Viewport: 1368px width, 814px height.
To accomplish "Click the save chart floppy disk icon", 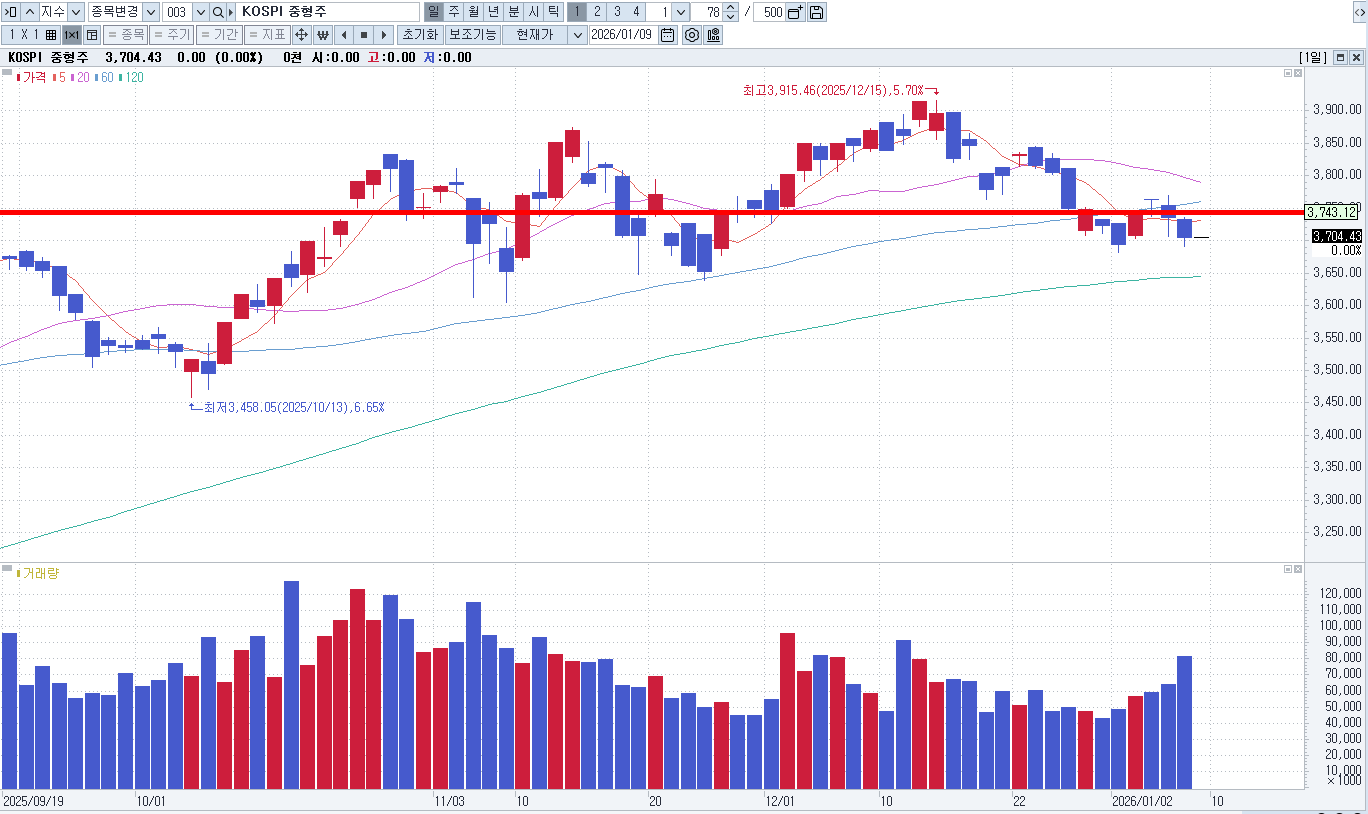I will point(817,12).
